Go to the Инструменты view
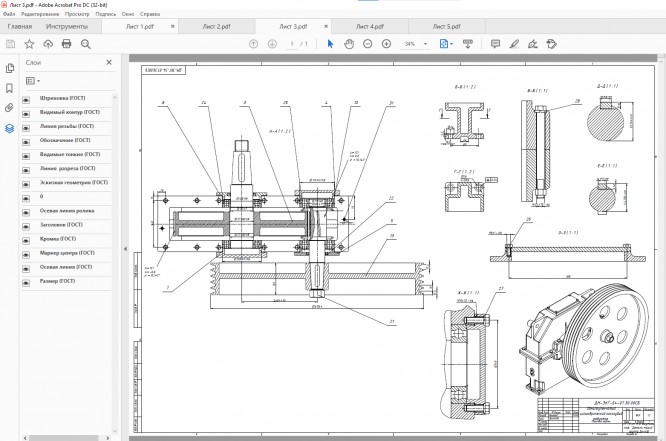 66,27
